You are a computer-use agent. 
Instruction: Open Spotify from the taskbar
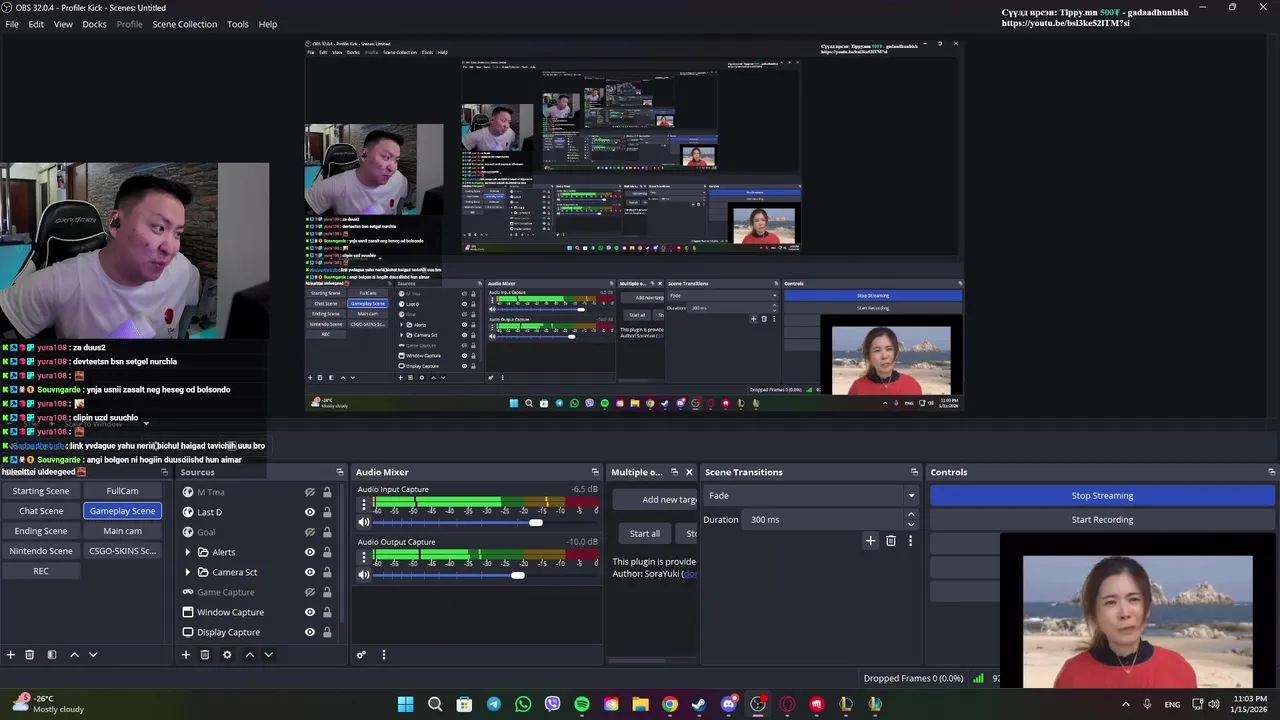(x=582, y=704)
